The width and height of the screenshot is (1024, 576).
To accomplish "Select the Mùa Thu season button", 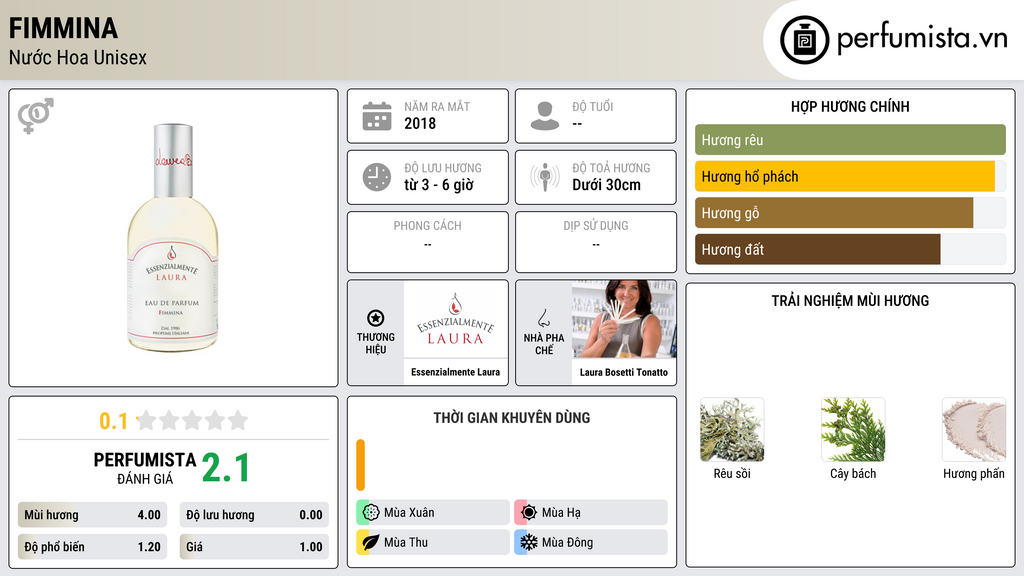I will tap(433, 542).
